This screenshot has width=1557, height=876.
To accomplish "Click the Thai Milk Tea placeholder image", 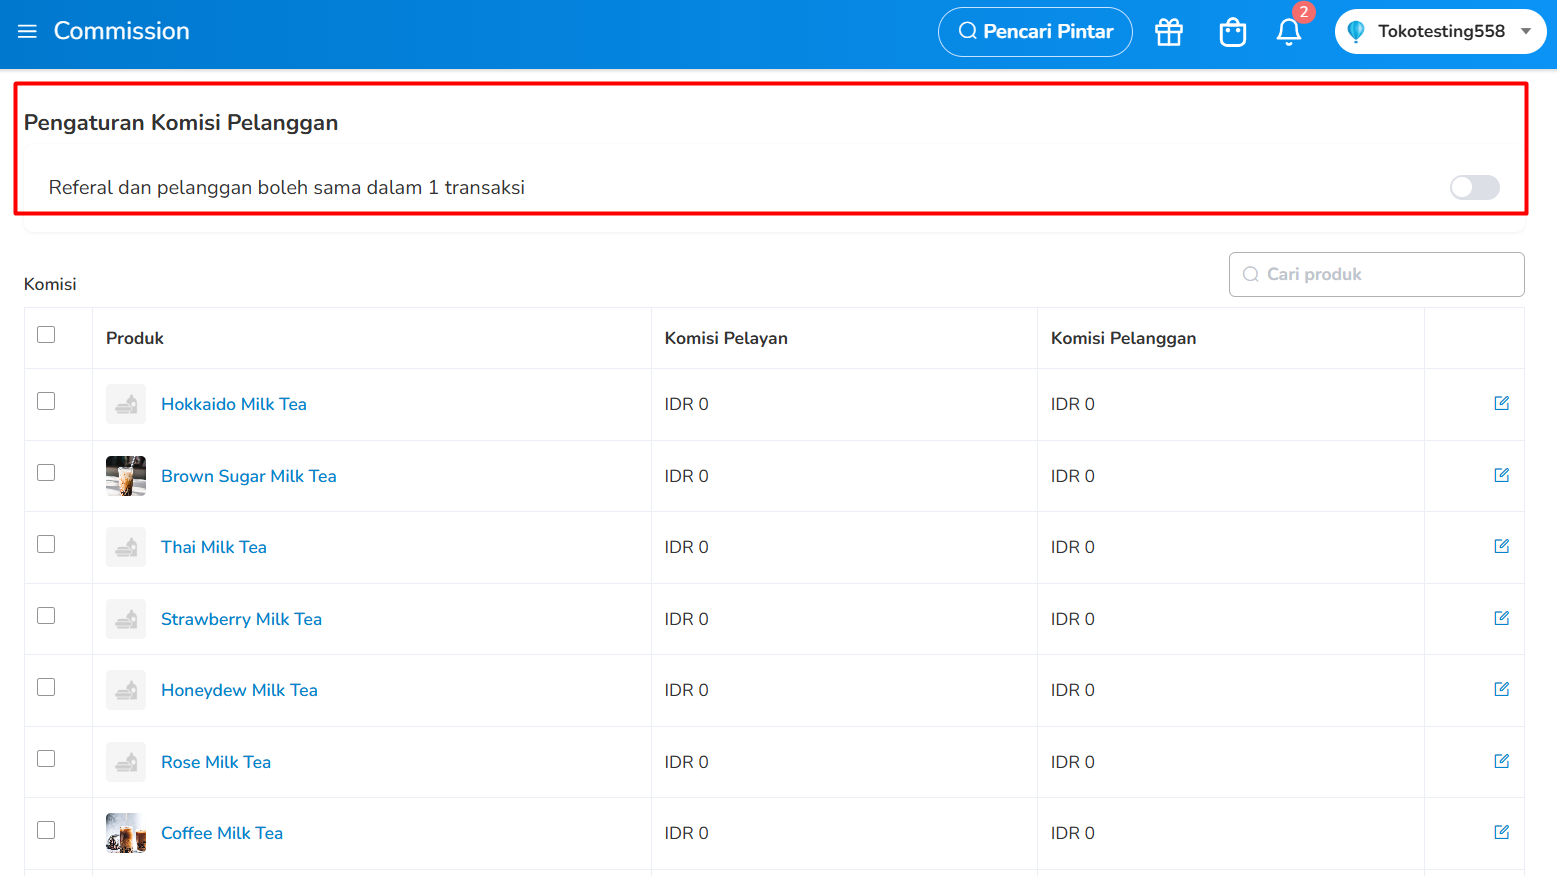I will [126, 547].
